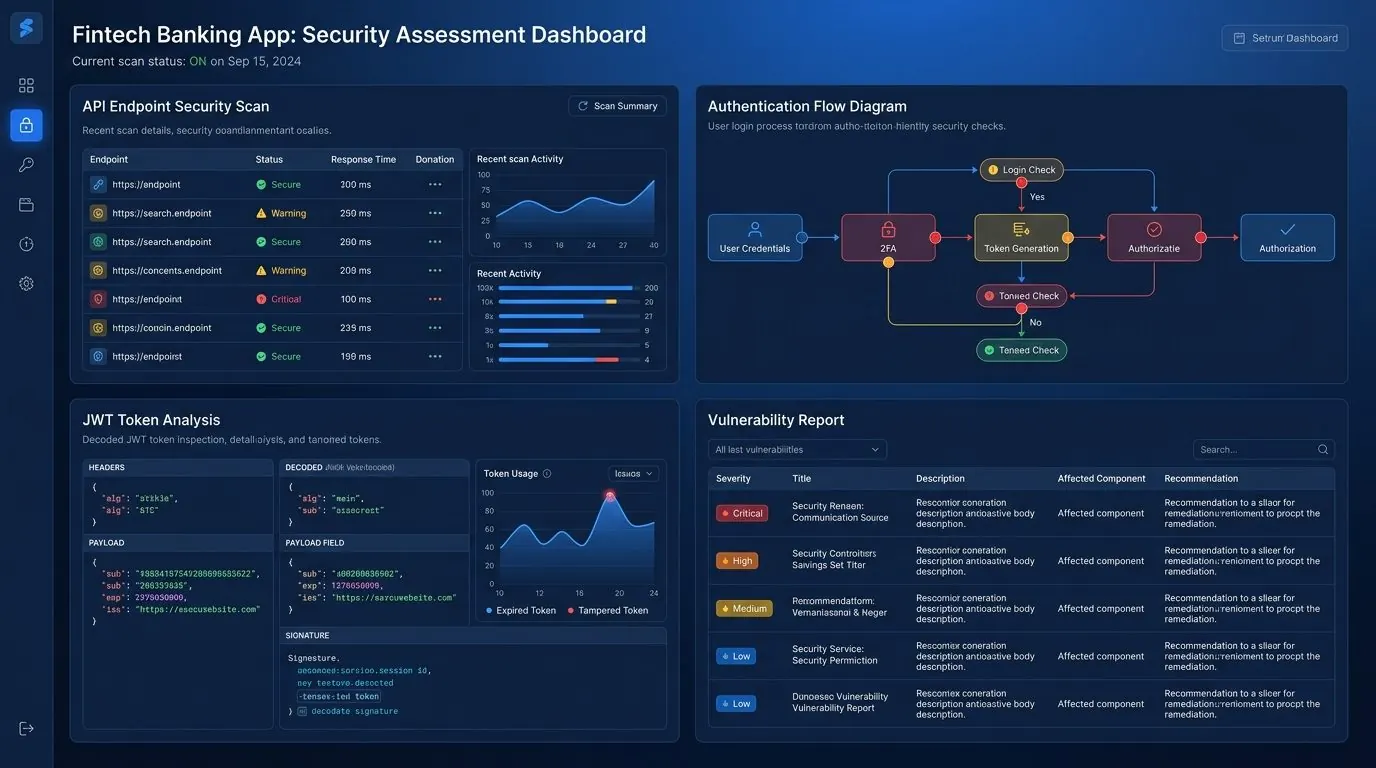1376x768 pixels.
Task: Click the app logo atop the sidebar
Action: (26, 28)
